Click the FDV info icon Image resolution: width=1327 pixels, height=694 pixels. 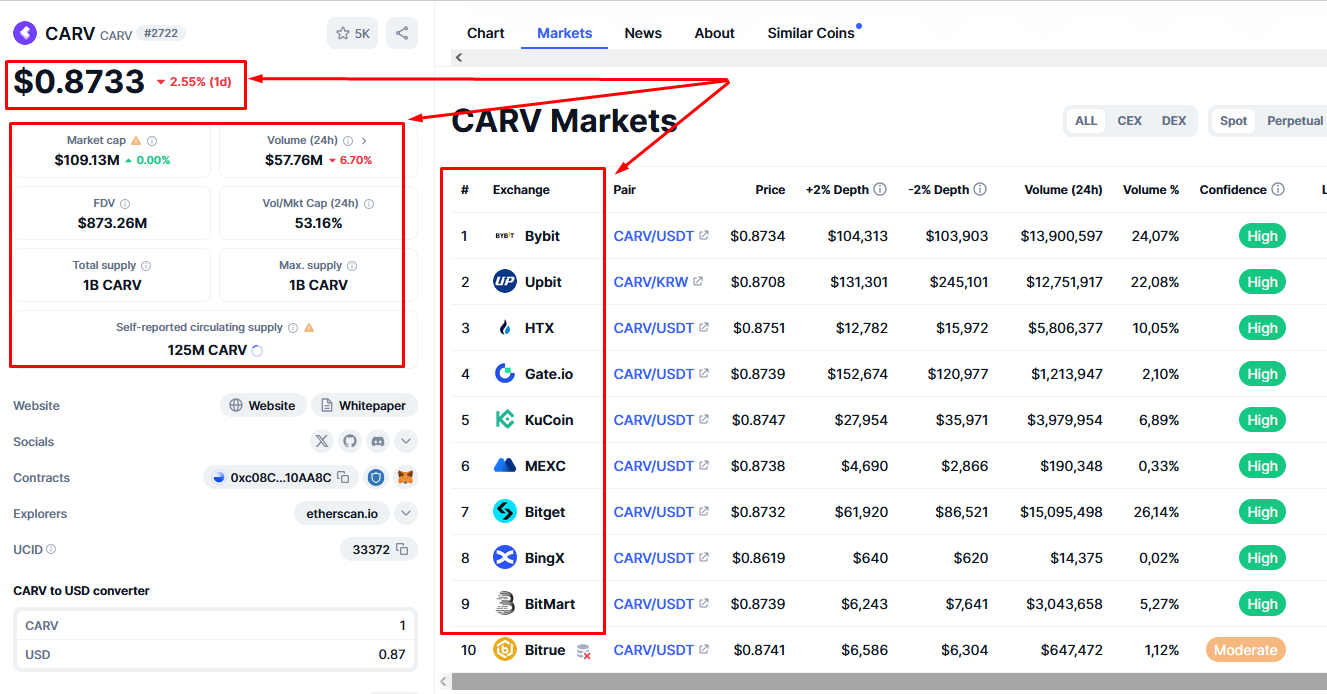pyautogui.click(x=125, y=204)
